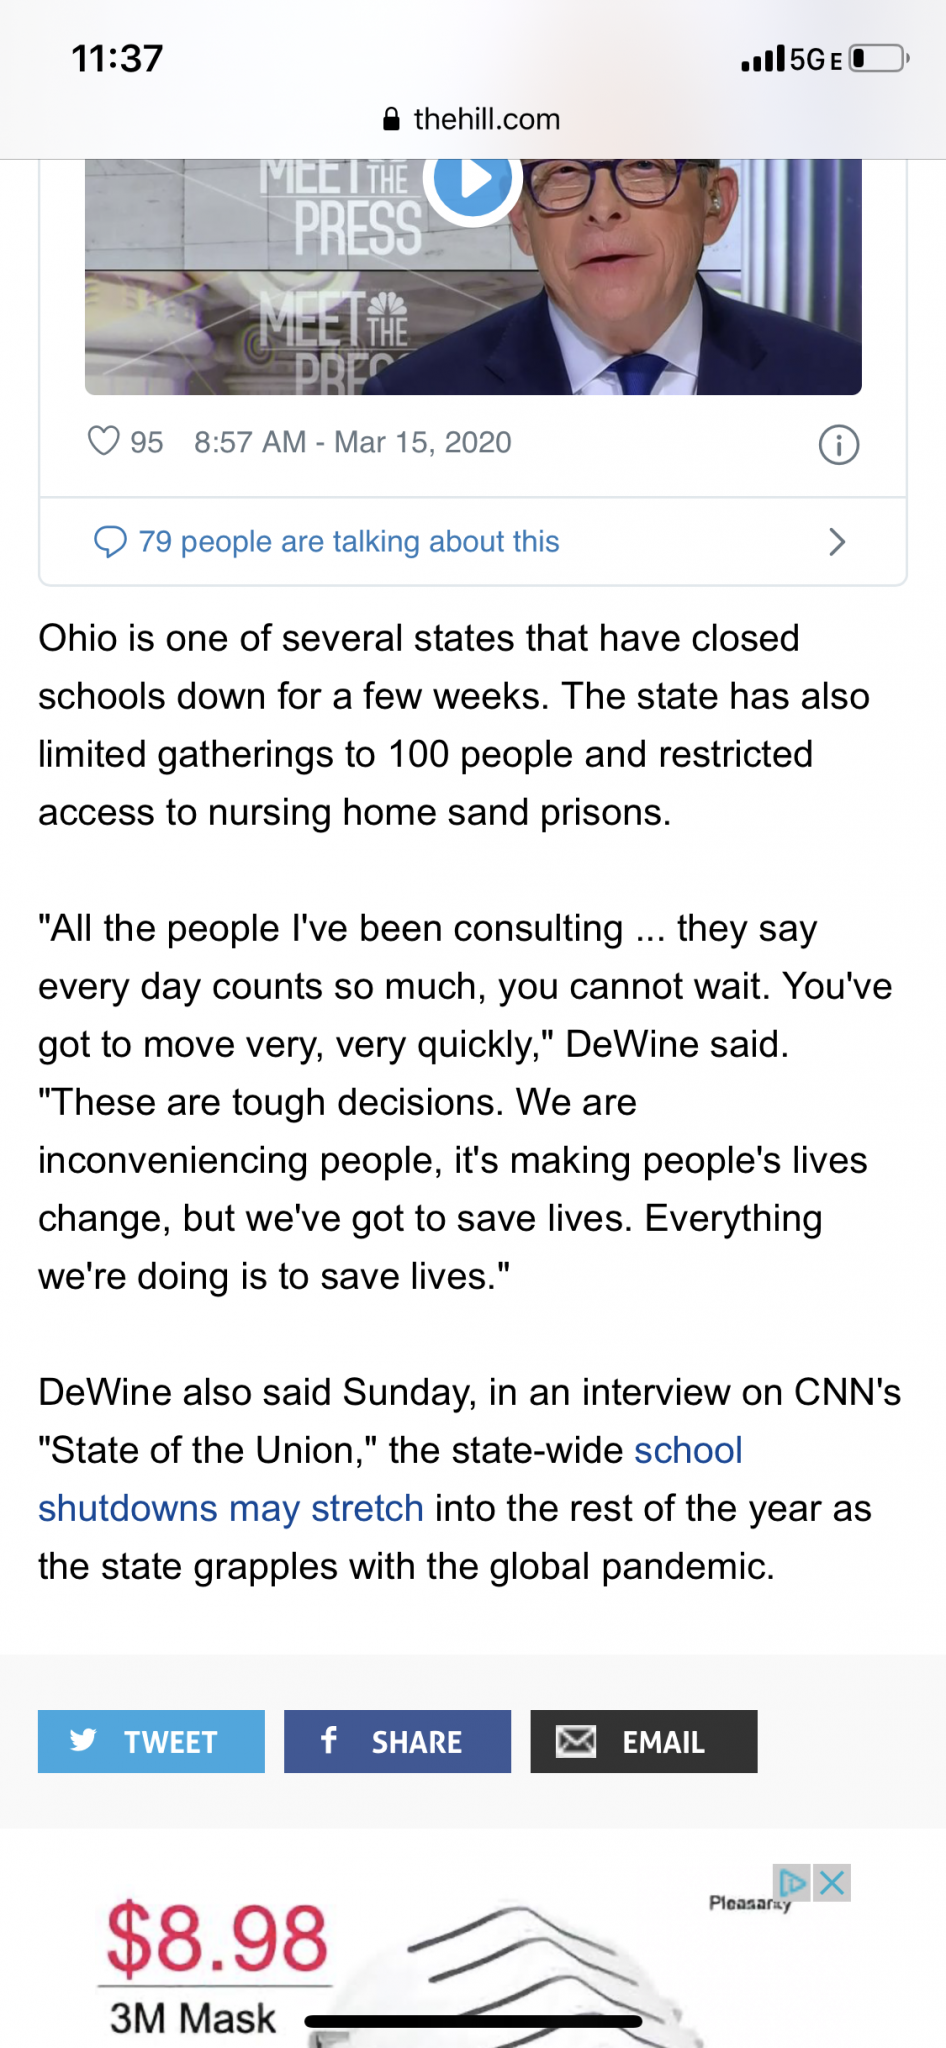Tap the lock security icon
Image resolution: width=946 pixels, height=2048 pixels.
pyautogui.click(x=392, y=120)
